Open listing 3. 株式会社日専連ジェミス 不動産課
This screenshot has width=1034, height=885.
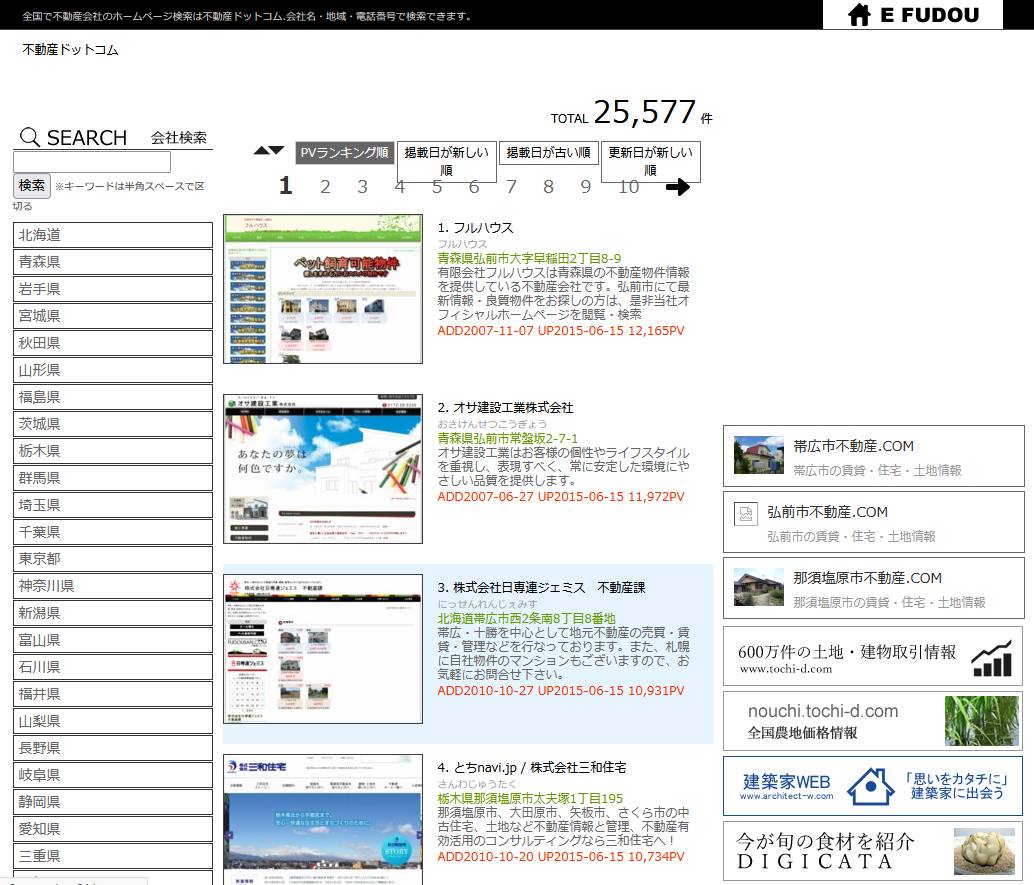[x=541, y=588]
